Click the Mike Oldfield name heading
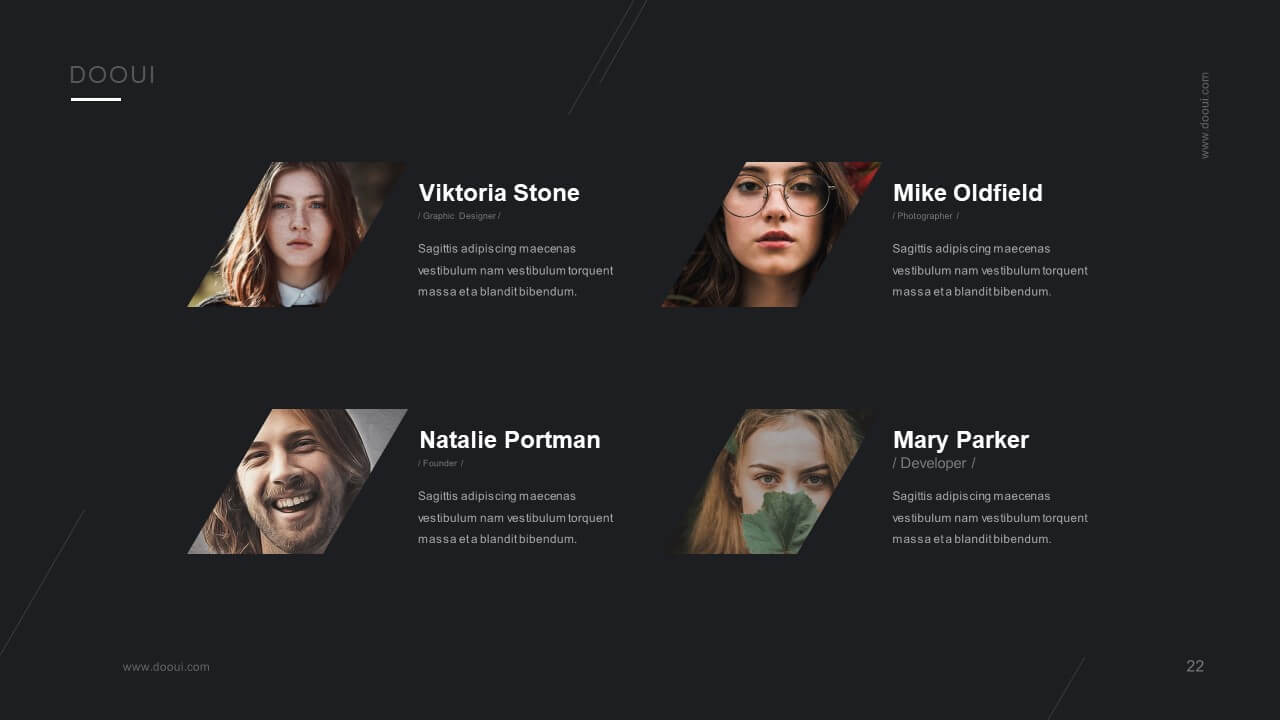The height and width of the screenshot is (720, 1280). click(x=967, y=193)
